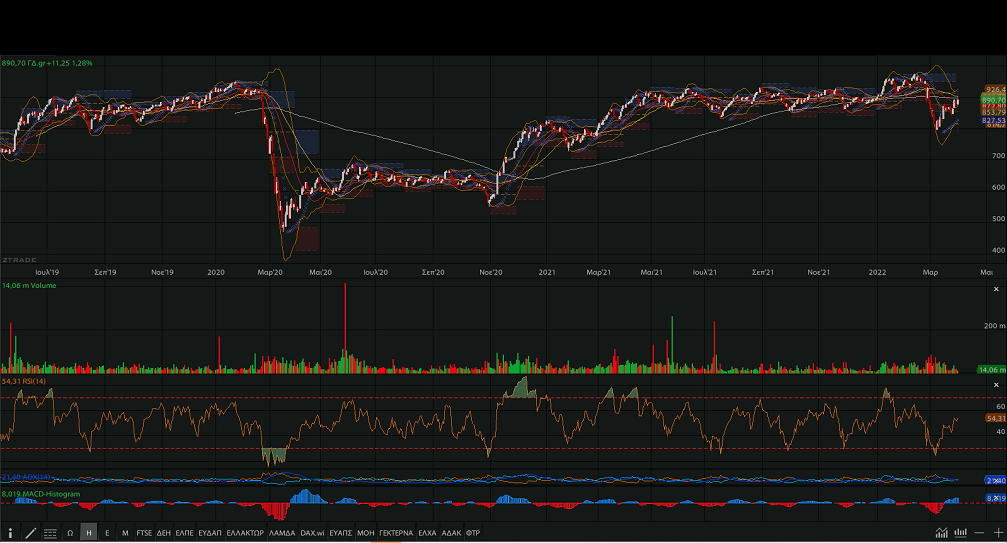Click the bar chart icon in the bottom-right toolbar

pos(961,533)
